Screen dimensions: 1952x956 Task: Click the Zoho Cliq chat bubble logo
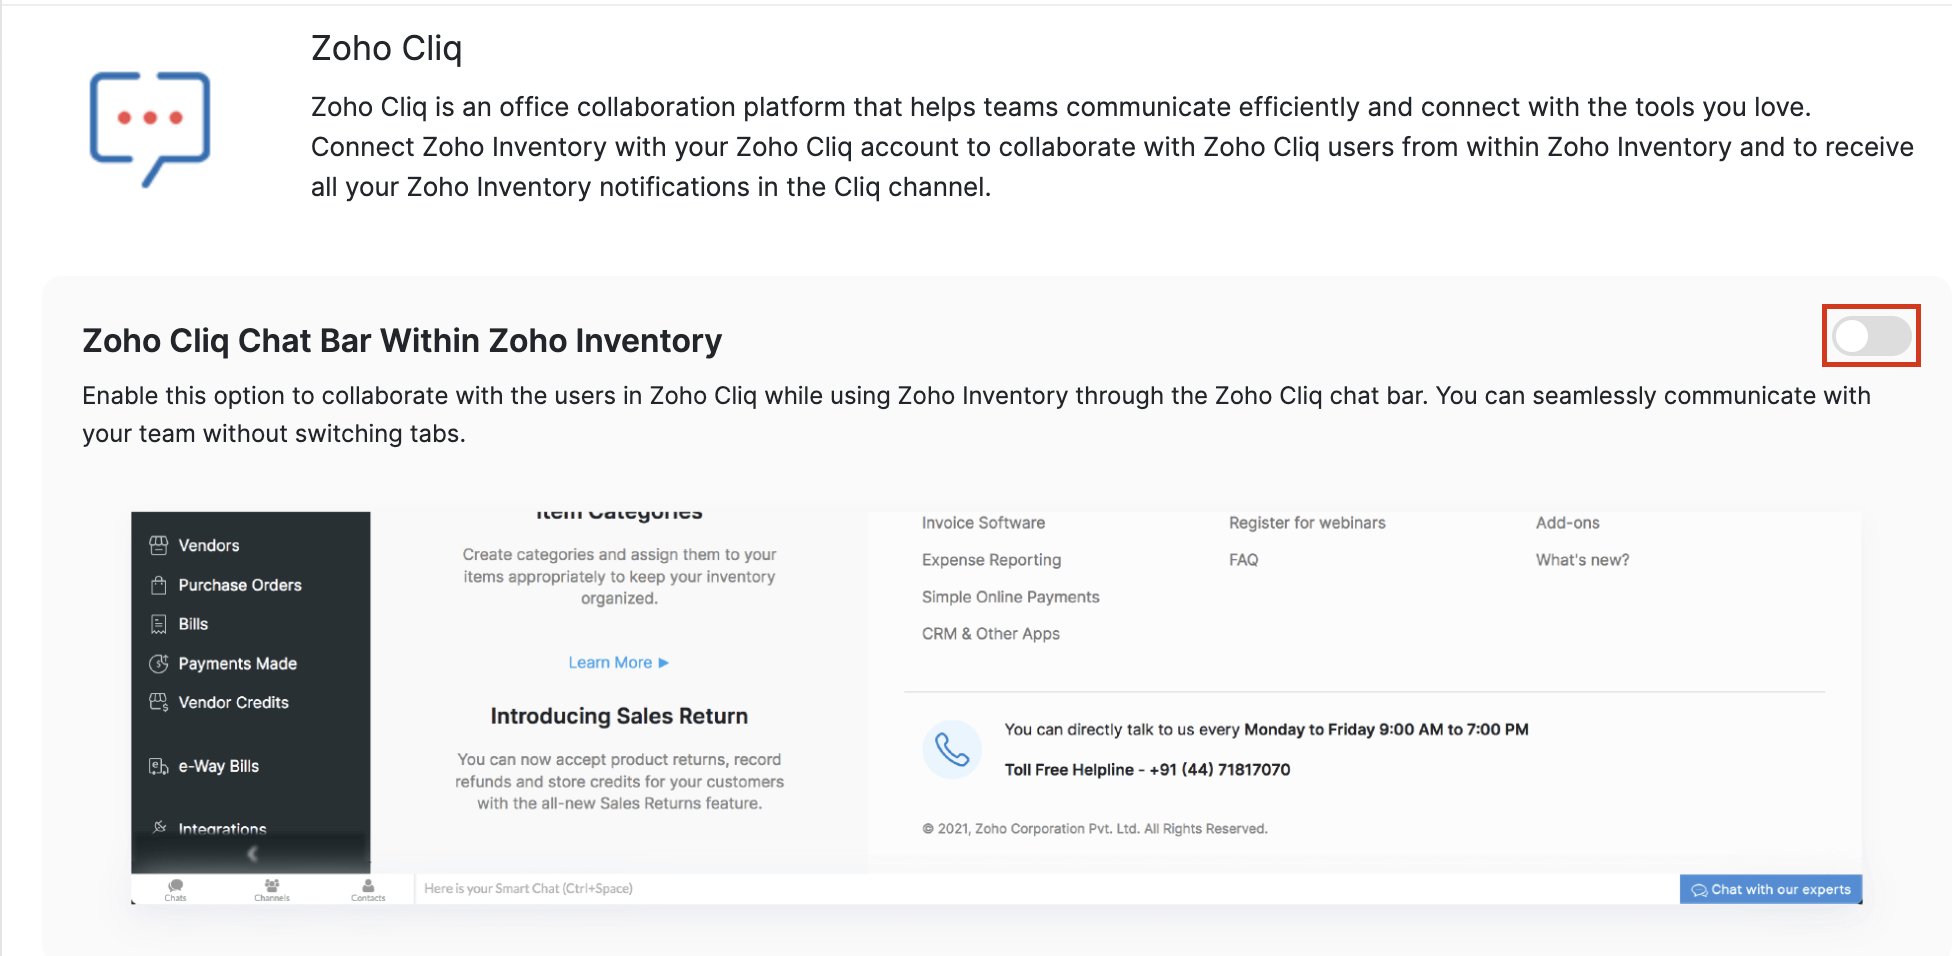pos(150,128)
